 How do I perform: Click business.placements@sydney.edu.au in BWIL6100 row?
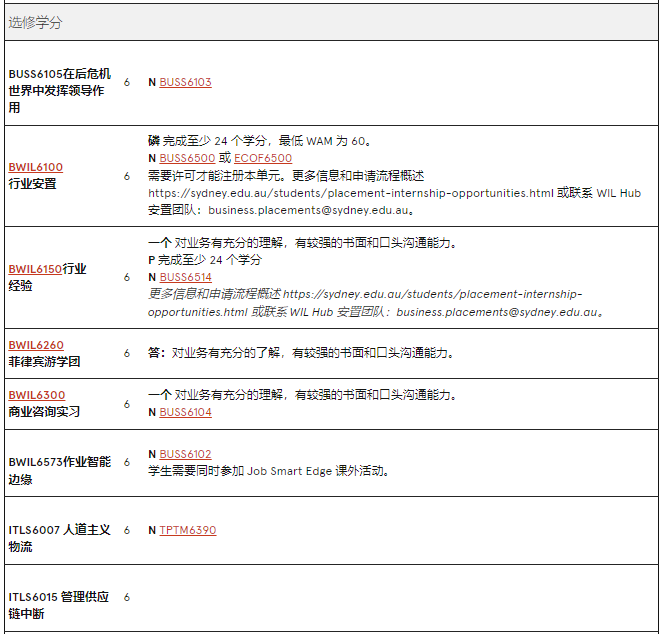pyautogui.click(x=309, y=210)
